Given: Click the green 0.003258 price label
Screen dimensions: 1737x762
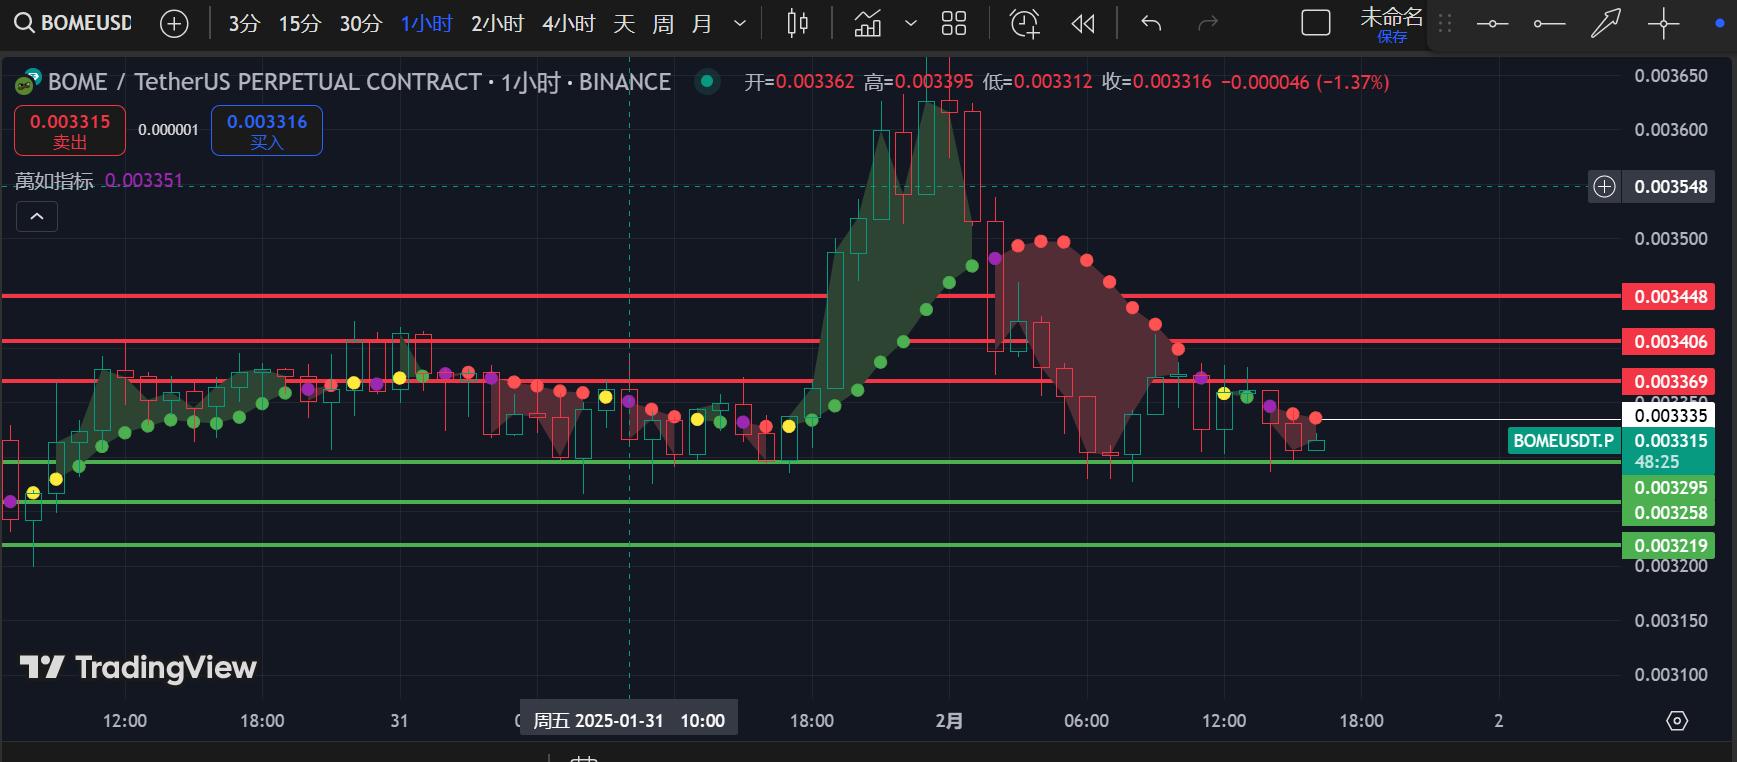Looking at the screenshot, I should [x=1669, y=513].
